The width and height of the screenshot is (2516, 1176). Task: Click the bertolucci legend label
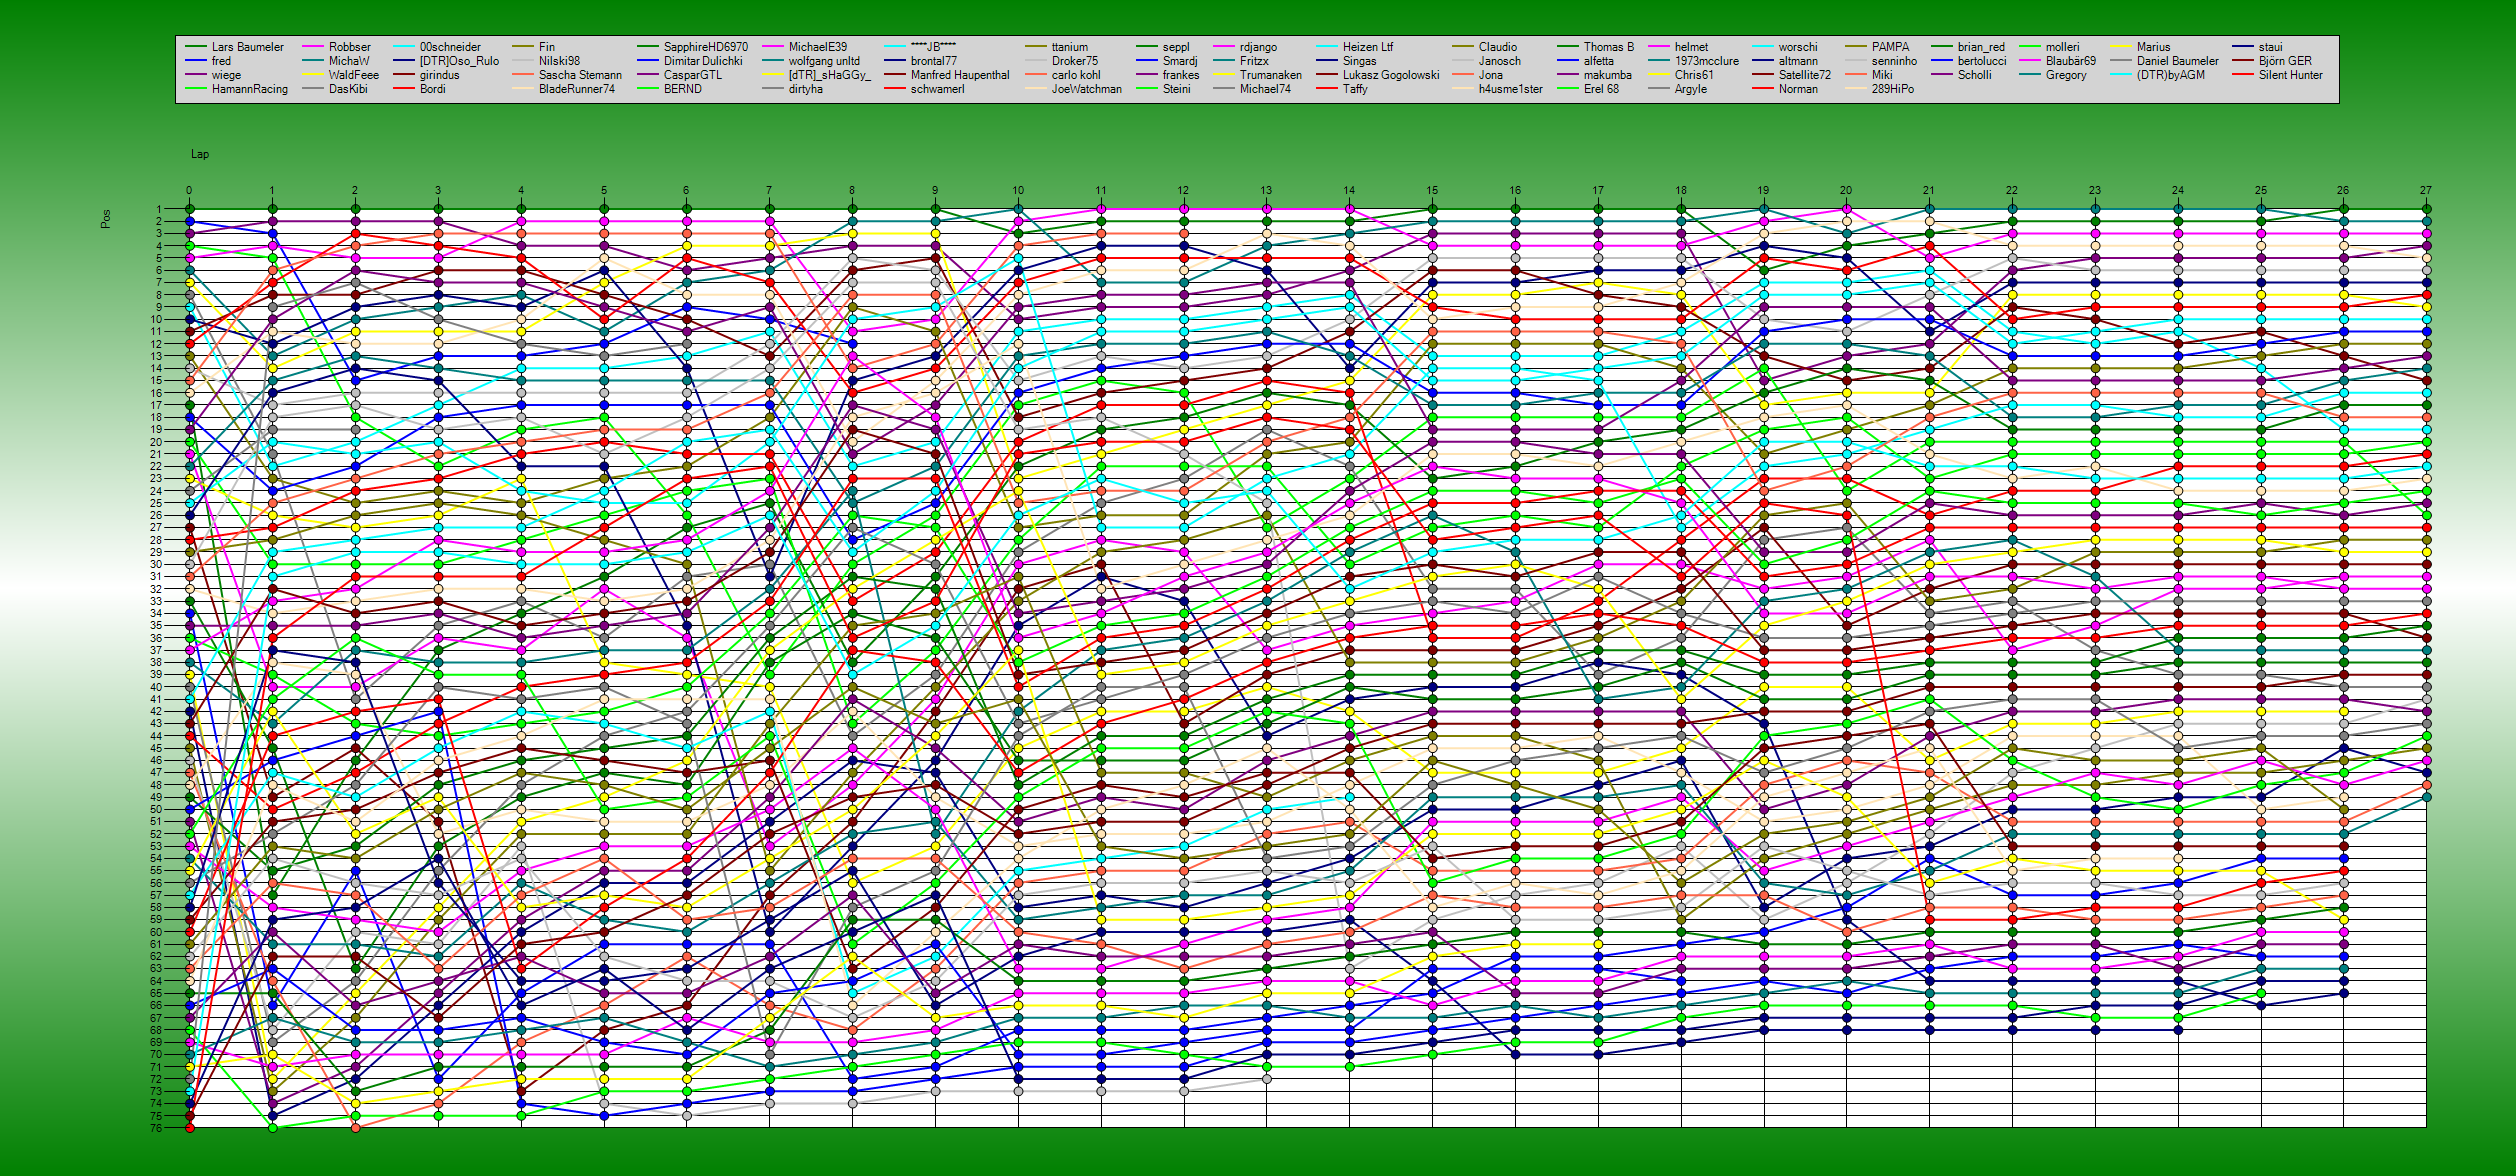coord(1981,61)
